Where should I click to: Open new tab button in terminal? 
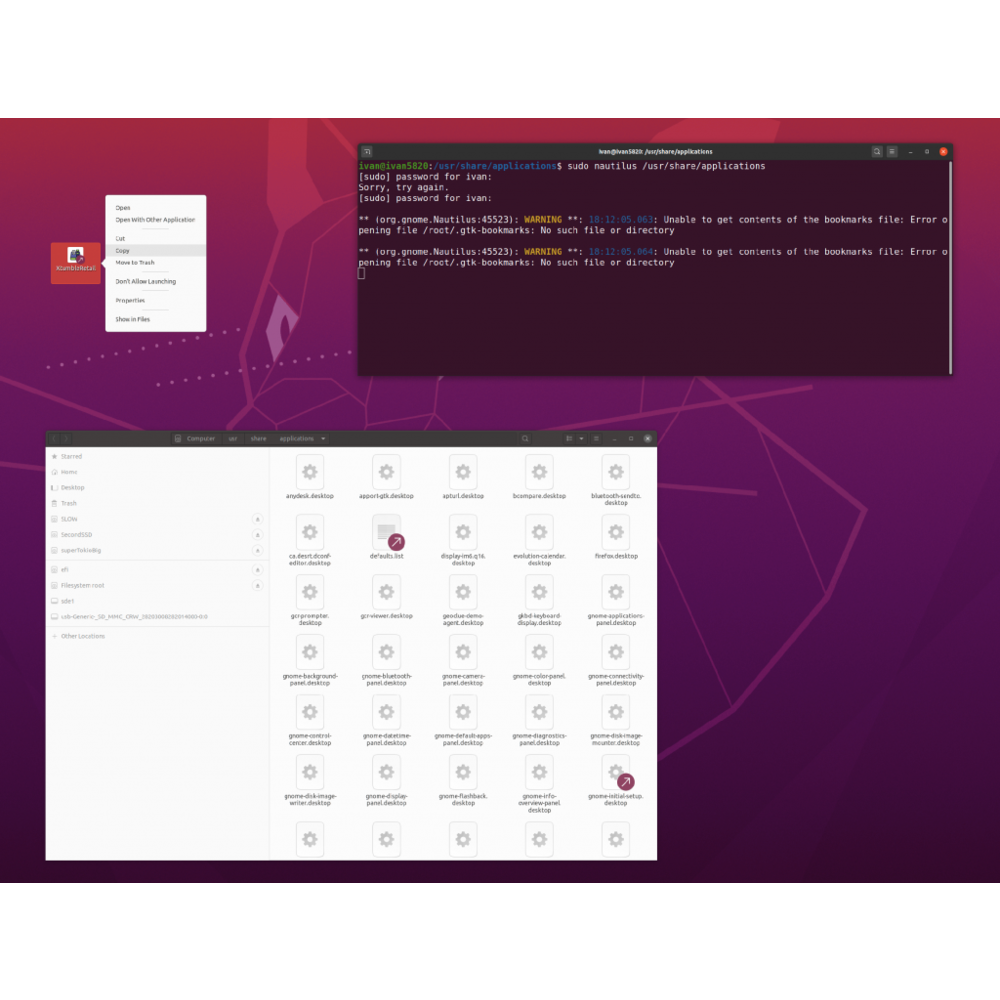(x=367, y=151)
